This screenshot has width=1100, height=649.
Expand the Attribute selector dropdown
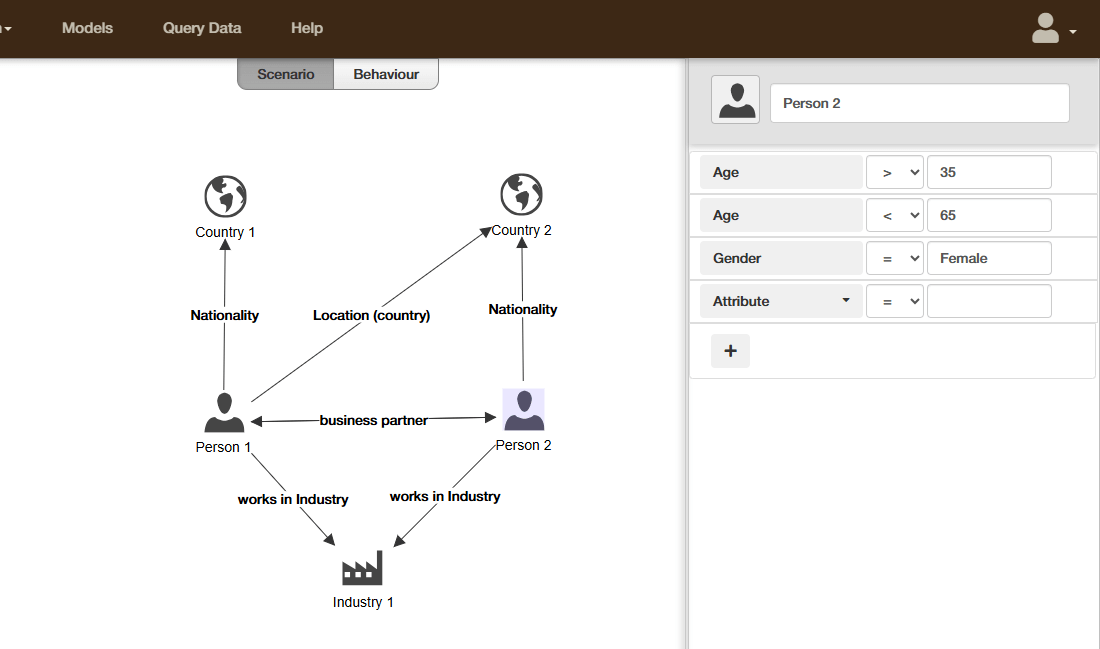click(781, 301)
